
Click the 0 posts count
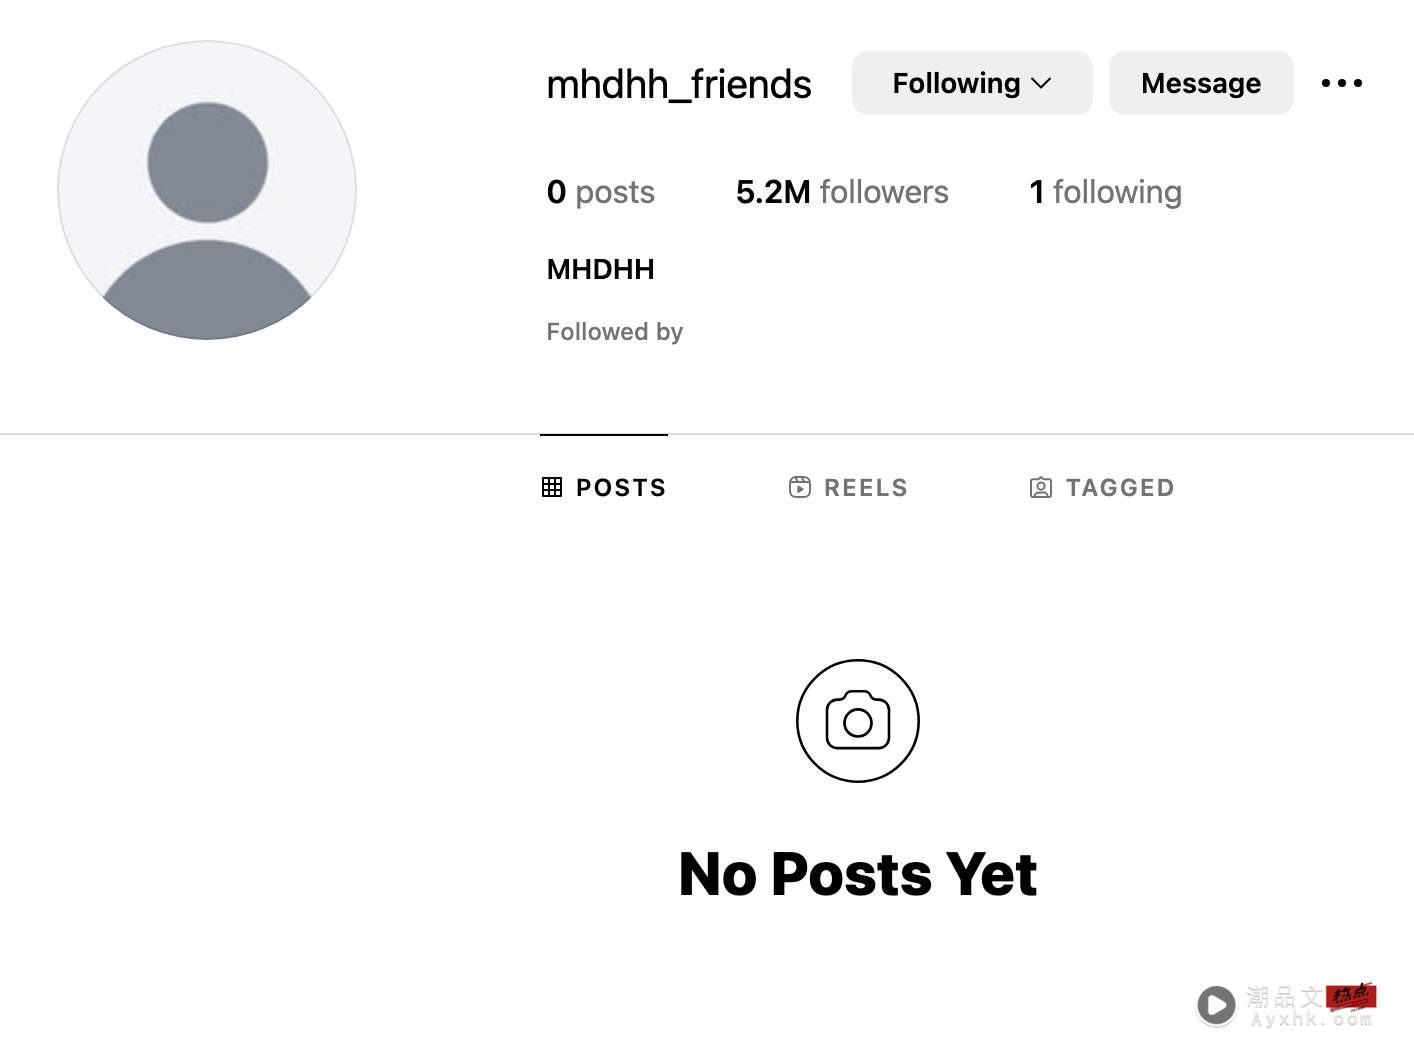[x=601, y=192]
